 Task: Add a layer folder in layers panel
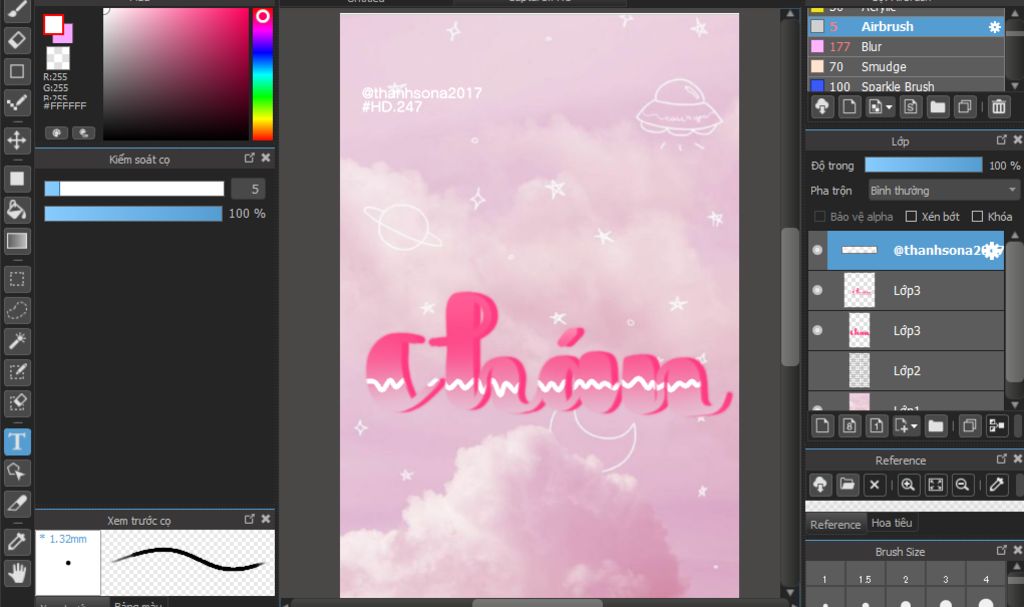936,426
